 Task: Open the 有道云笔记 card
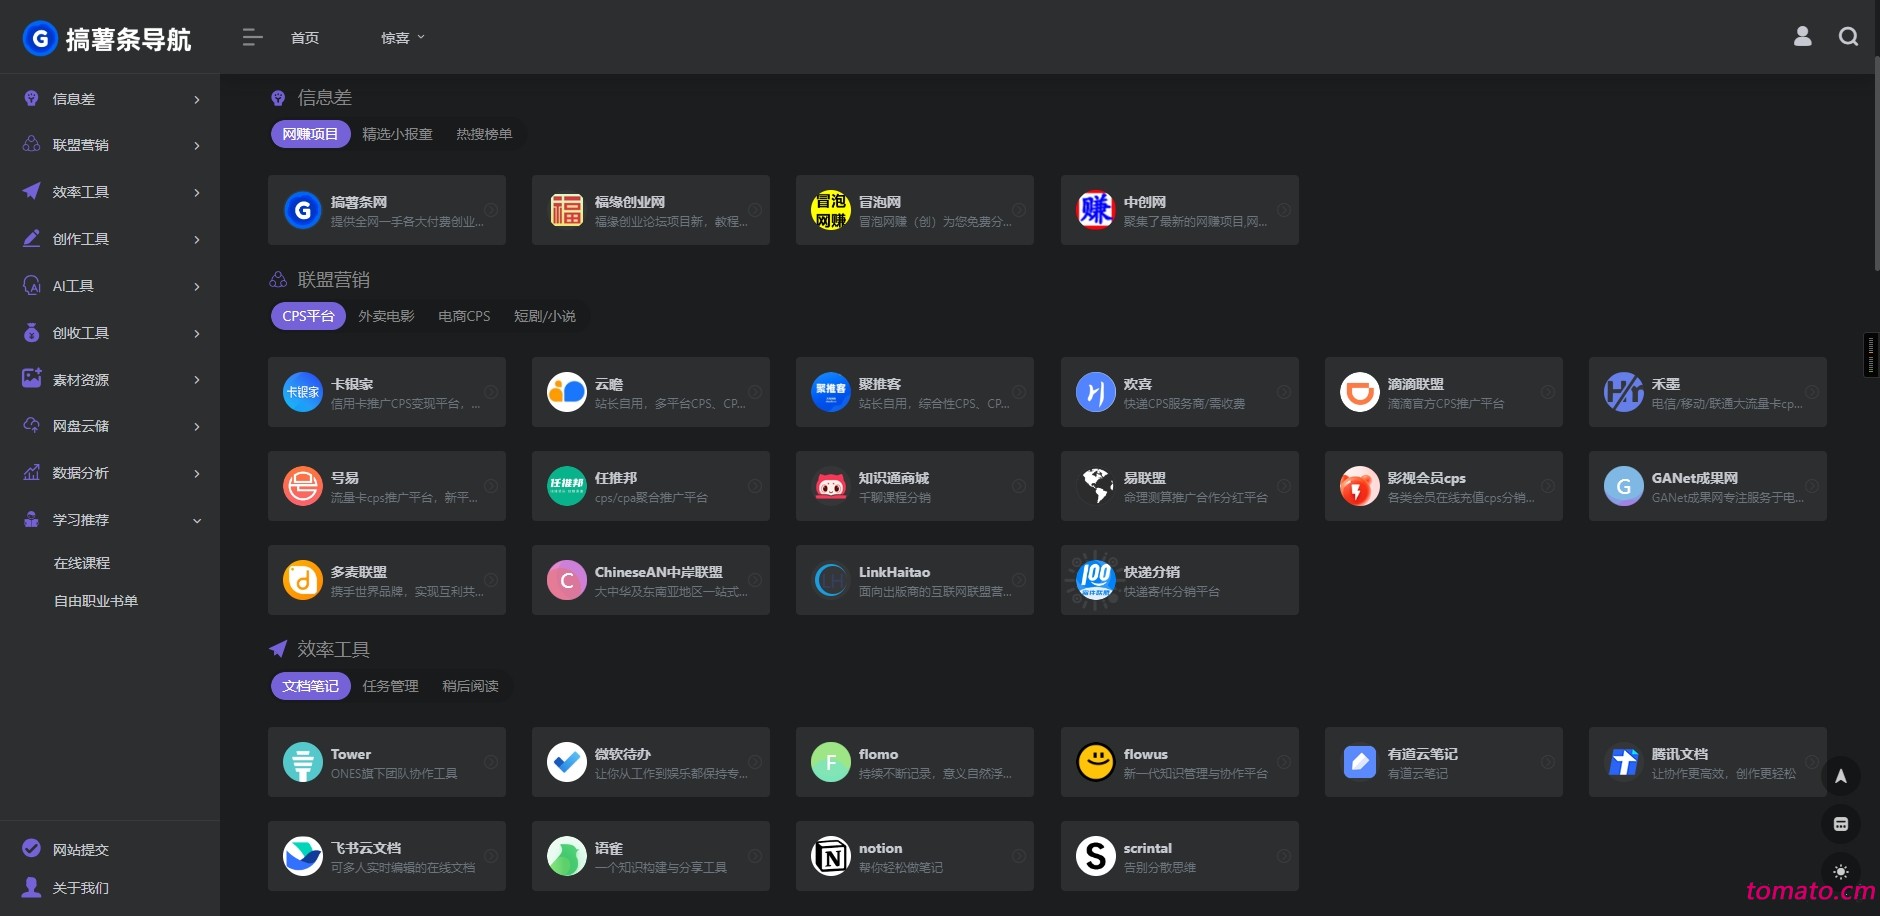[x=1443, y=762]
